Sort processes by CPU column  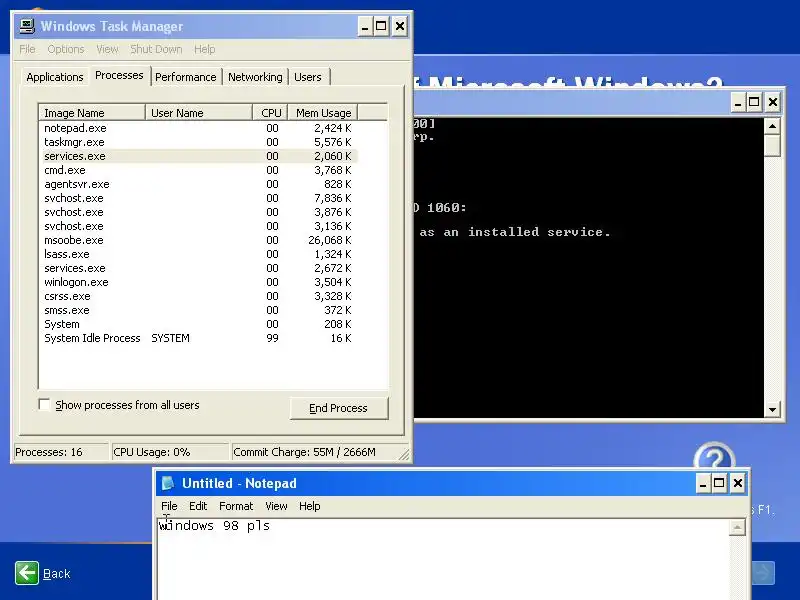pos(270,113)
